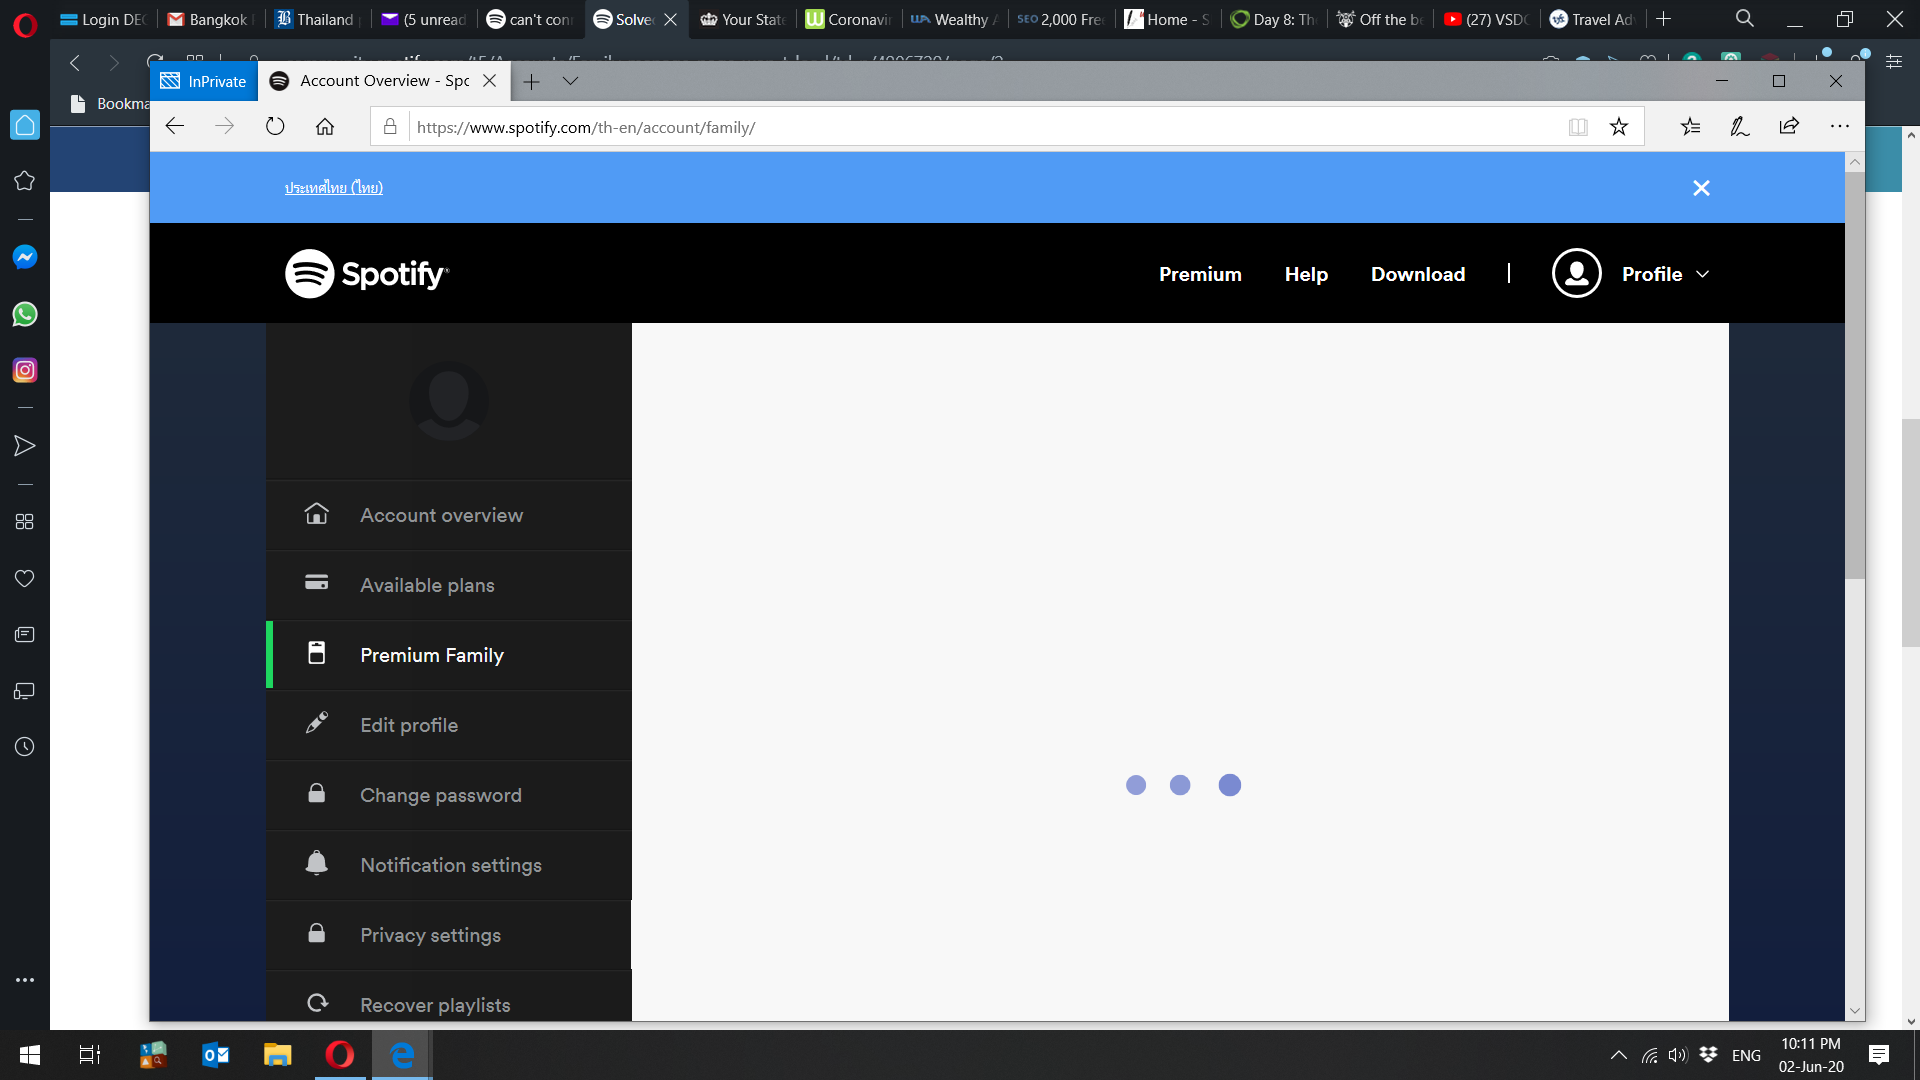The image size is (1920, 1080).
Task: Open Change password via the lock icon
Action: tap(316, 794)
